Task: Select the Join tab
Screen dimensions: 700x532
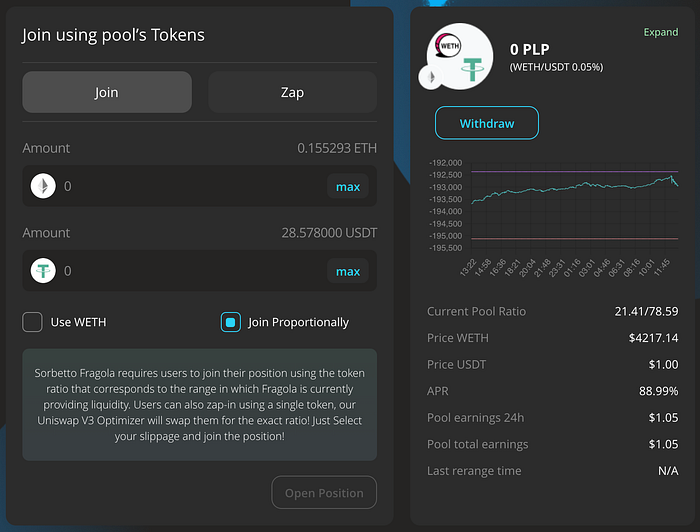Action: pos(107,92)
